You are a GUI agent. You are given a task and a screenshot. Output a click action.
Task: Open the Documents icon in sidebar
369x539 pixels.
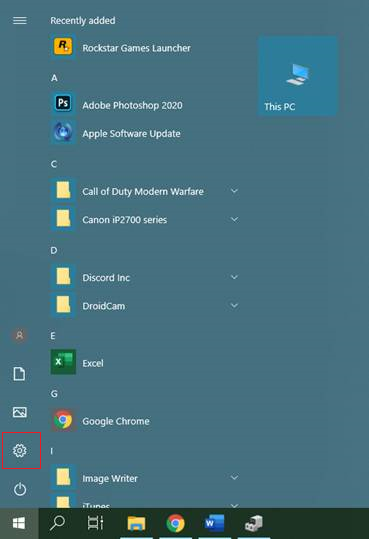click(19, 374)
